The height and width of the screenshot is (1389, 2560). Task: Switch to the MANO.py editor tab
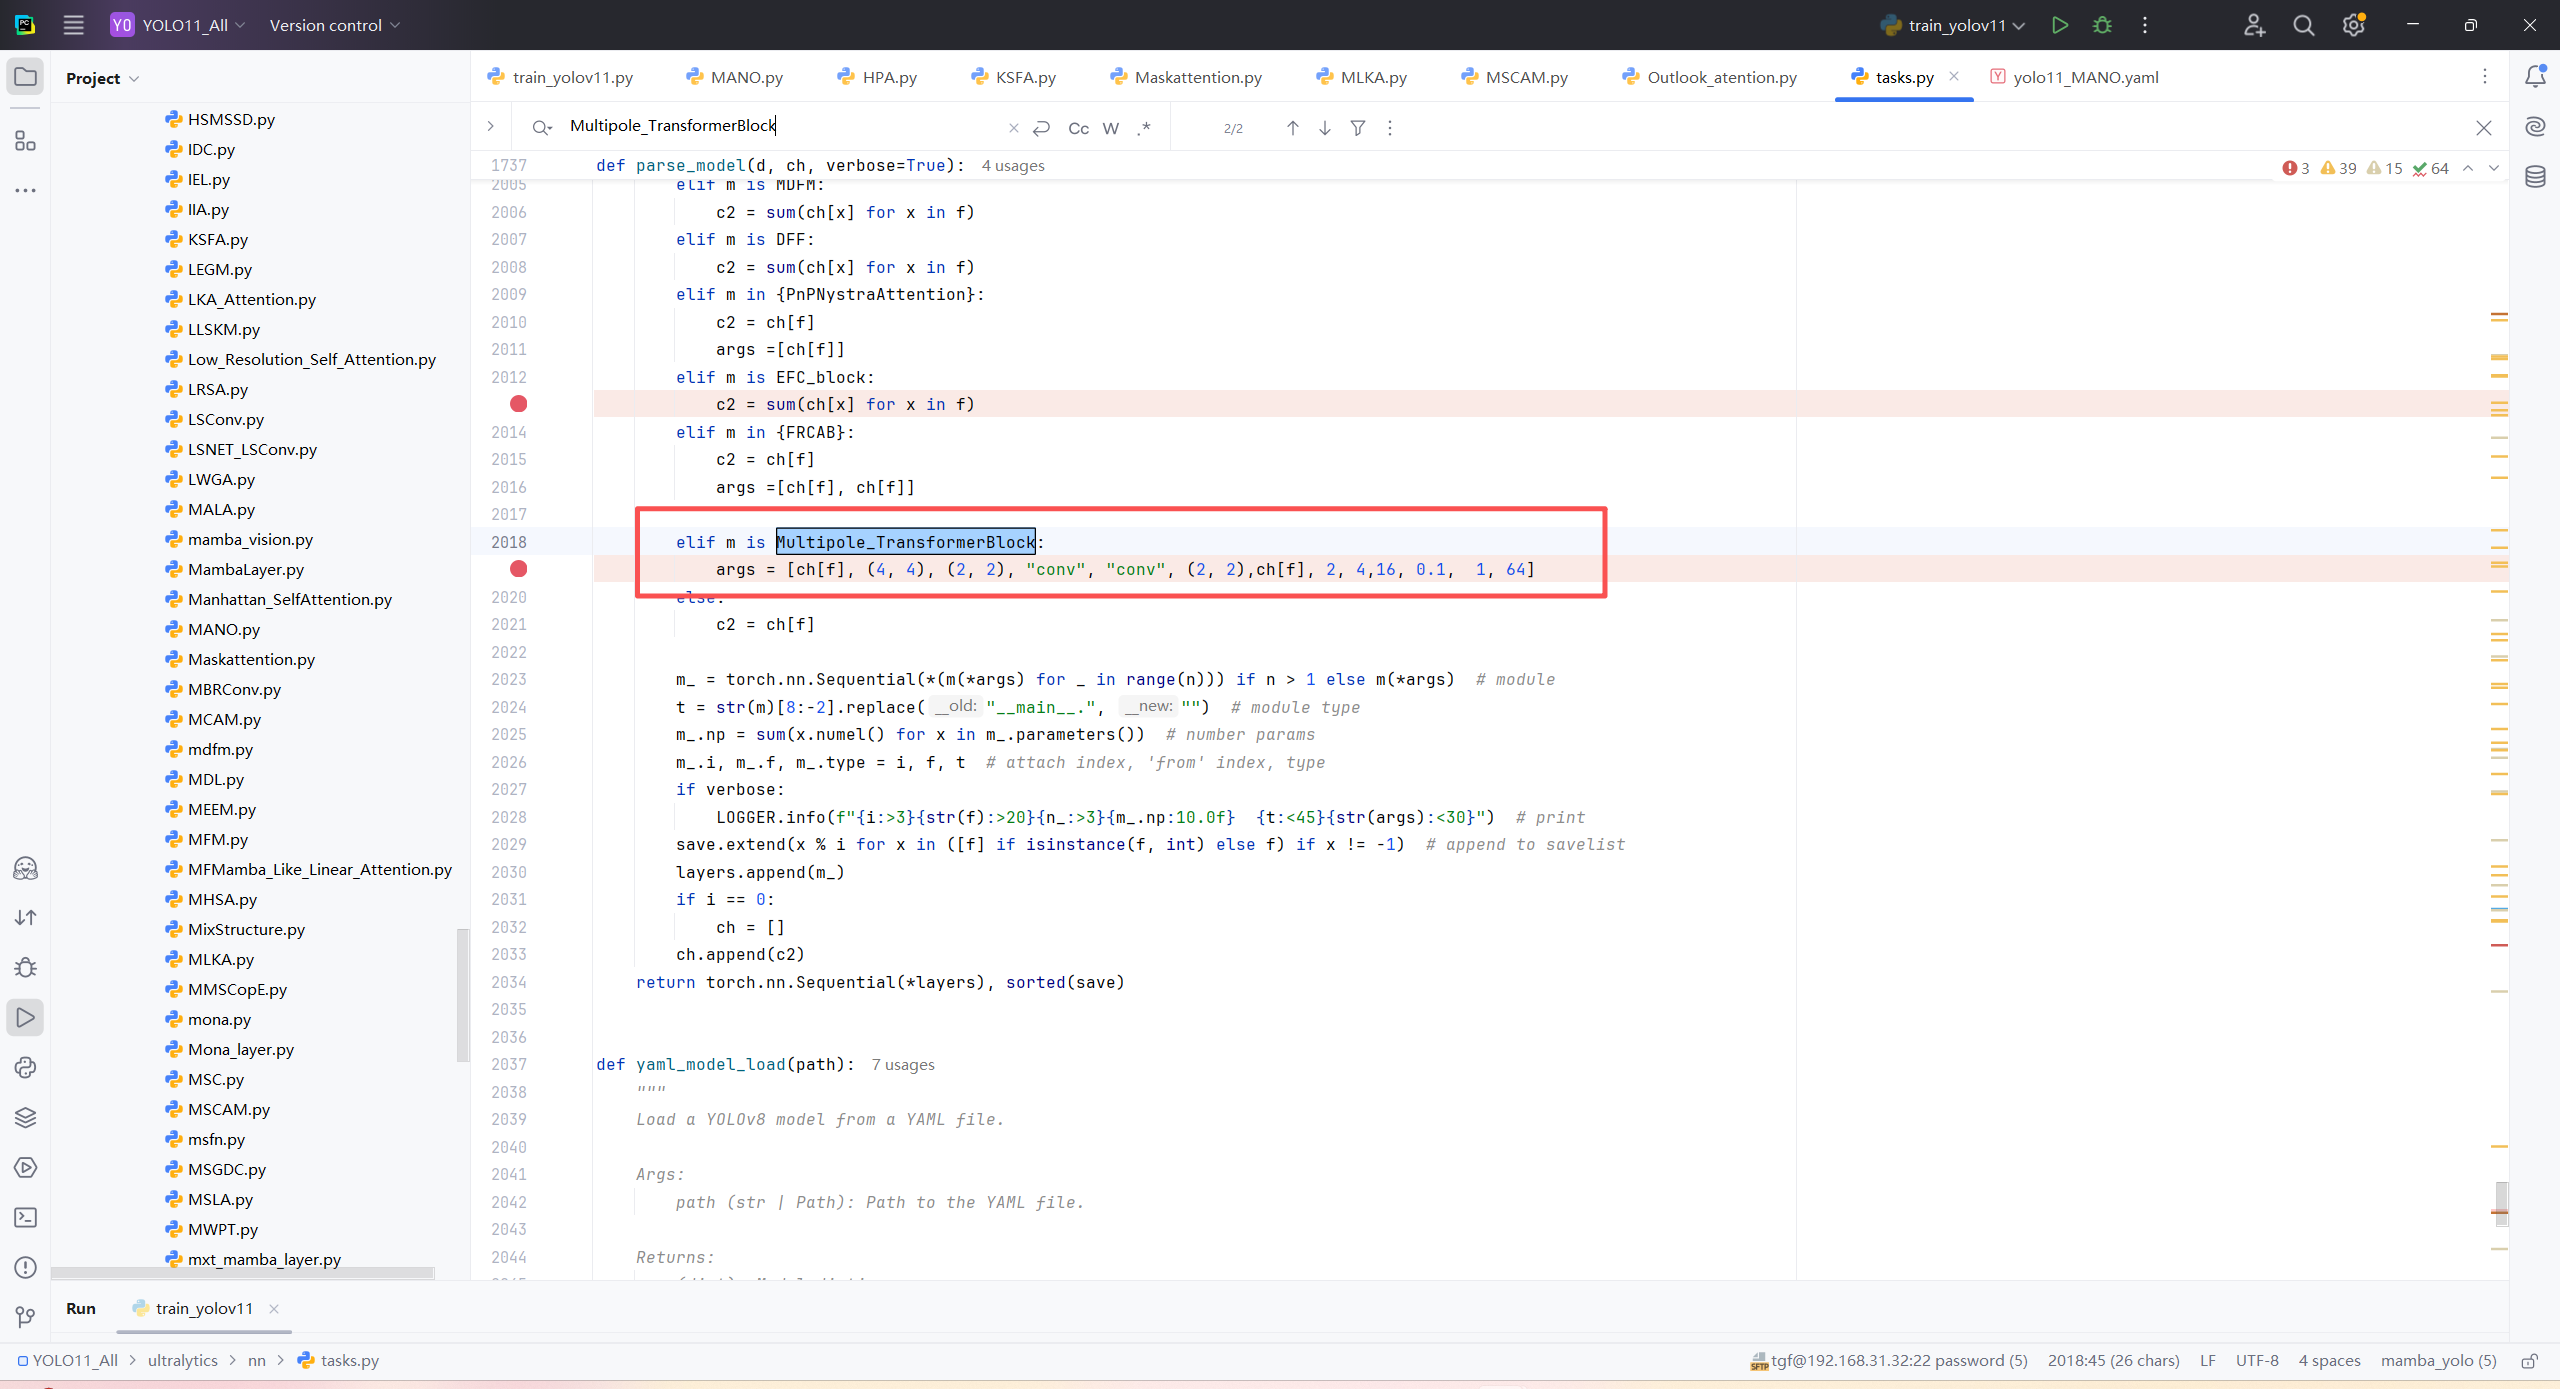745,77
